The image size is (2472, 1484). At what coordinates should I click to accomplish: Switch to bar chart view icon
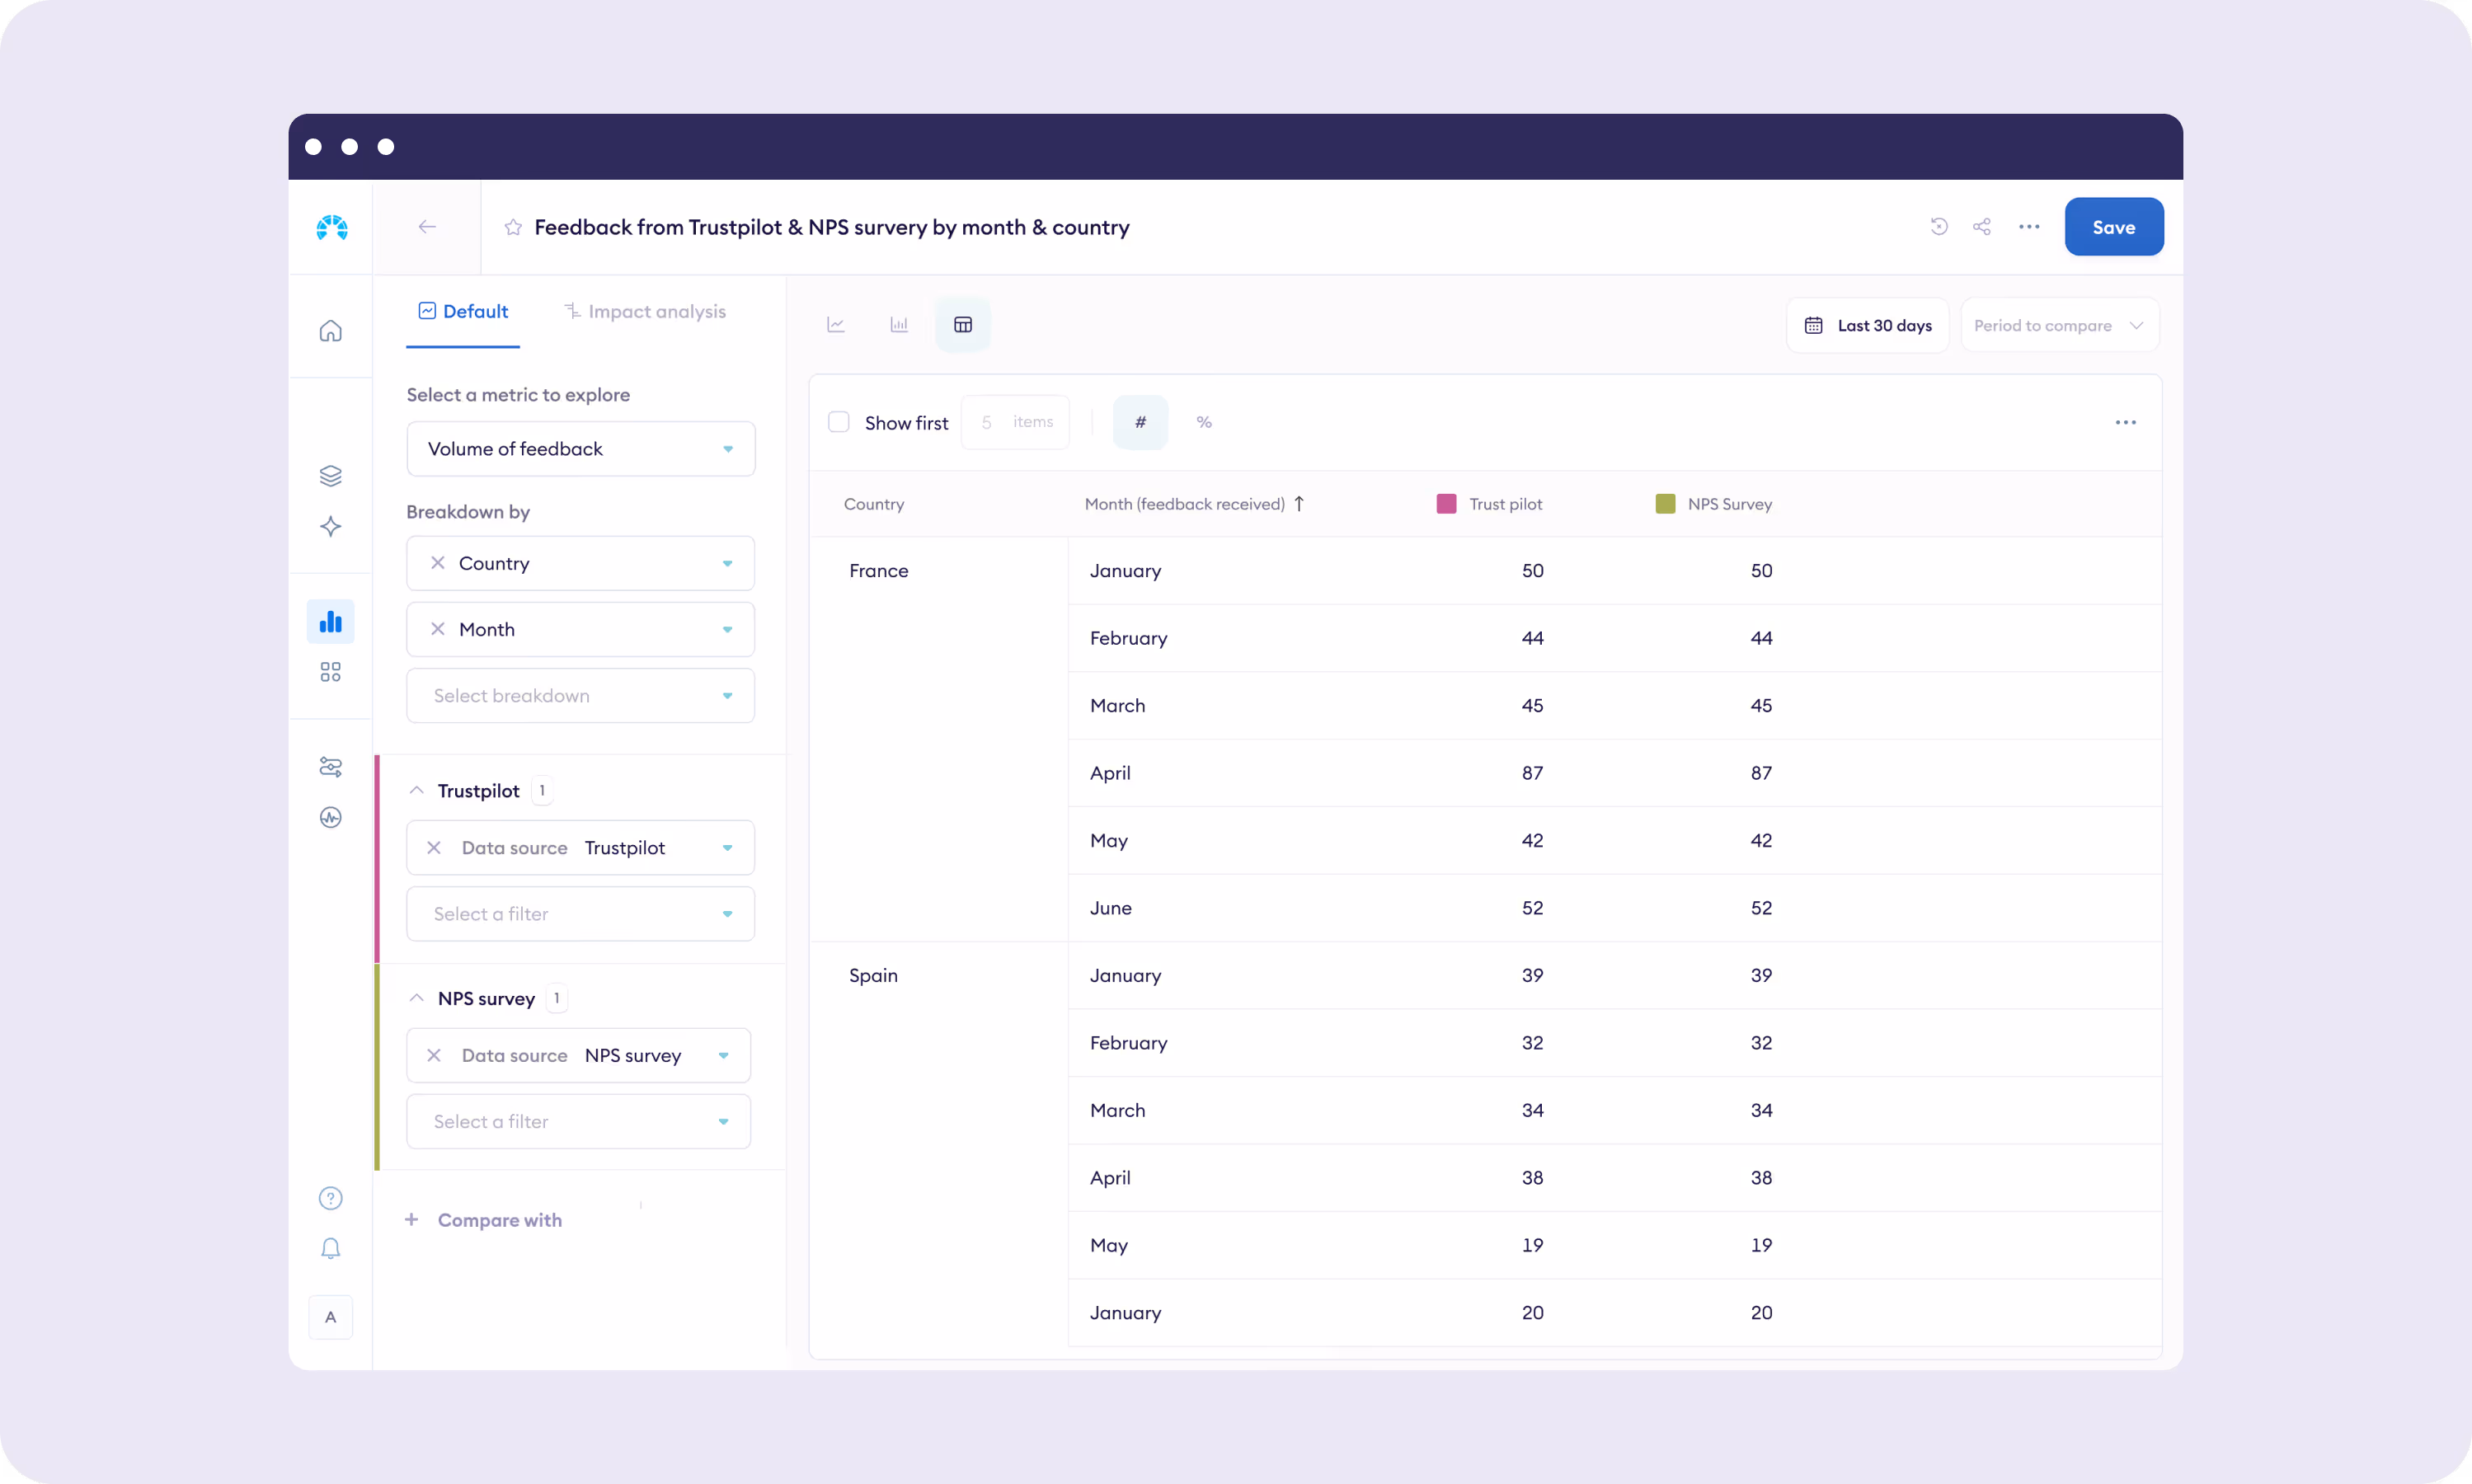[899, 325]
